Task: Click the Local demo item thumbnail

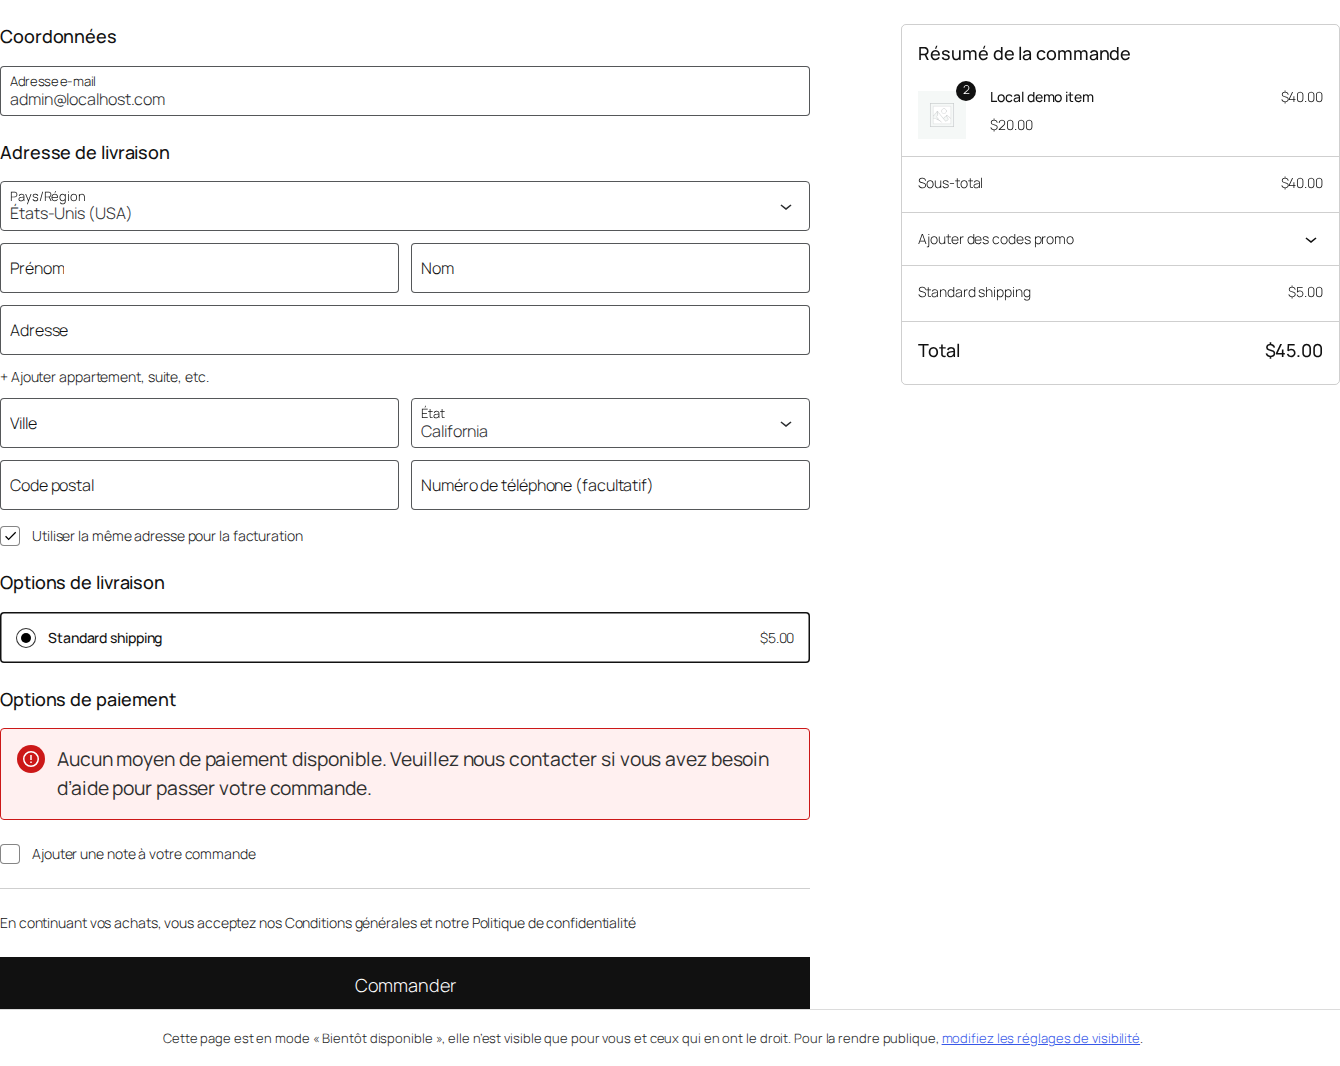Action: click(x=942, y=115)
